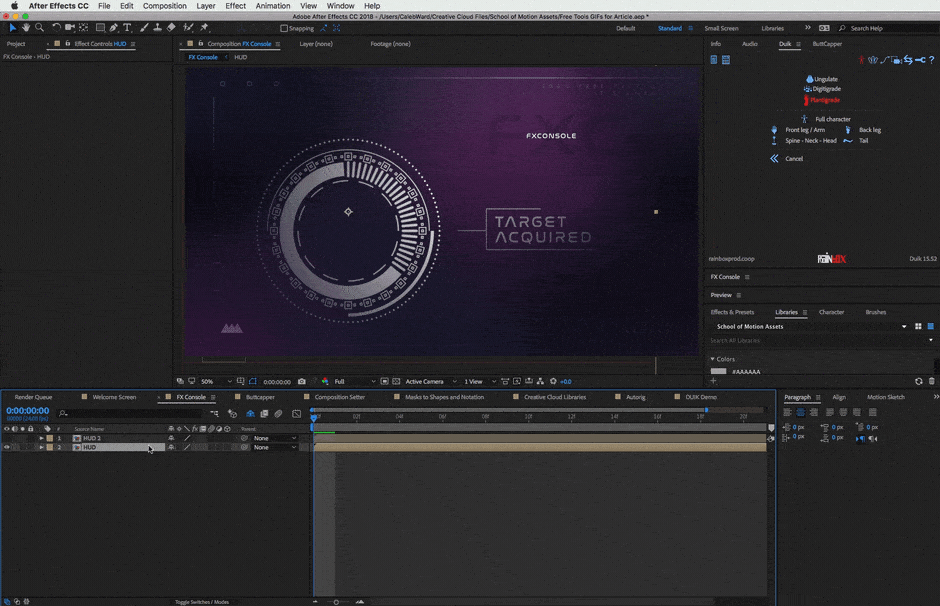Take a snapshot with camera icon
The height and width of the screenshot is (606, 940).
(302, 381)
